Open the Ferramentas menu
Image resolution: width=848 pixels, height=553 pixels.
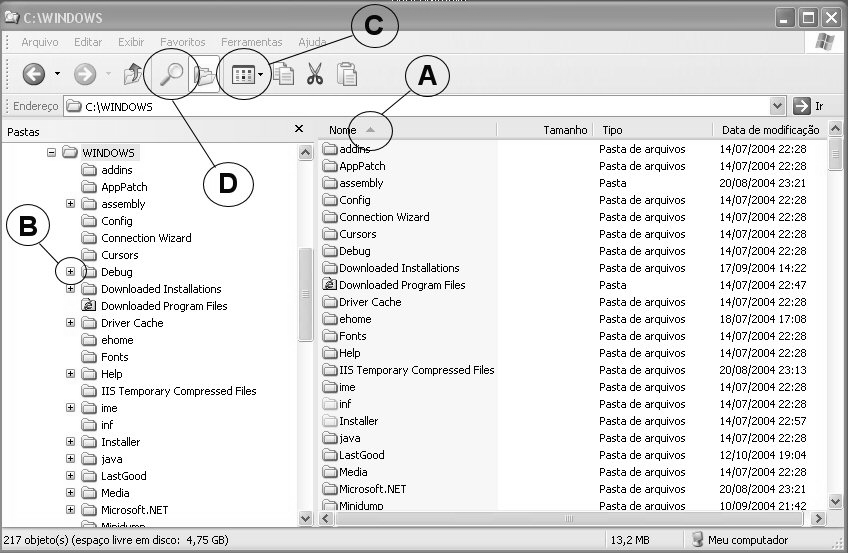(251, 42)
